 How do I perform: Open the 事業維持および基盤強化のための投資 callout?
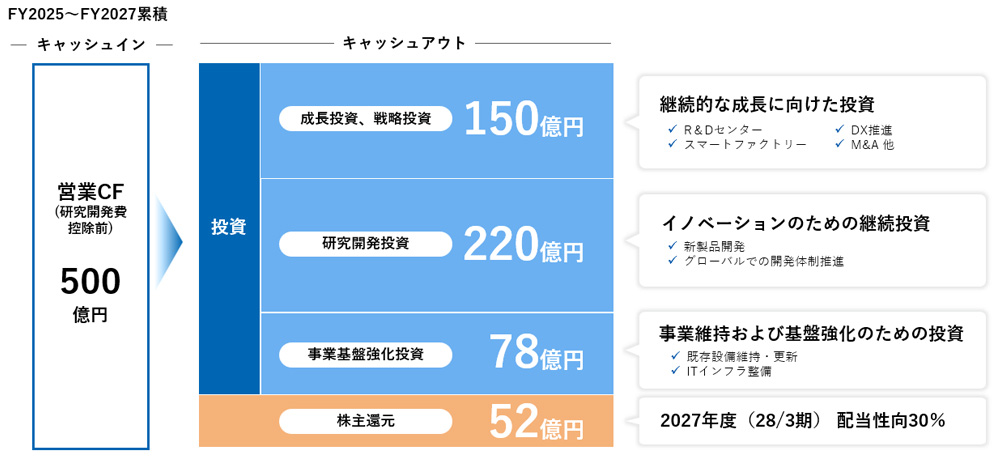pyautogui.click(x=812, y=350)
